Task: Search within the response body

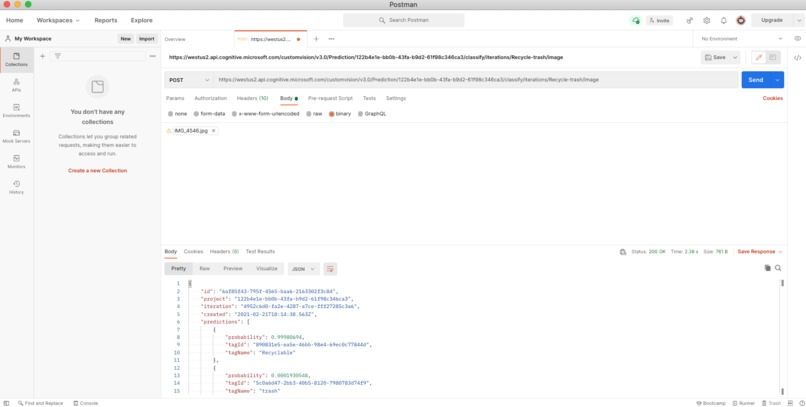Action: coord(778,268)
